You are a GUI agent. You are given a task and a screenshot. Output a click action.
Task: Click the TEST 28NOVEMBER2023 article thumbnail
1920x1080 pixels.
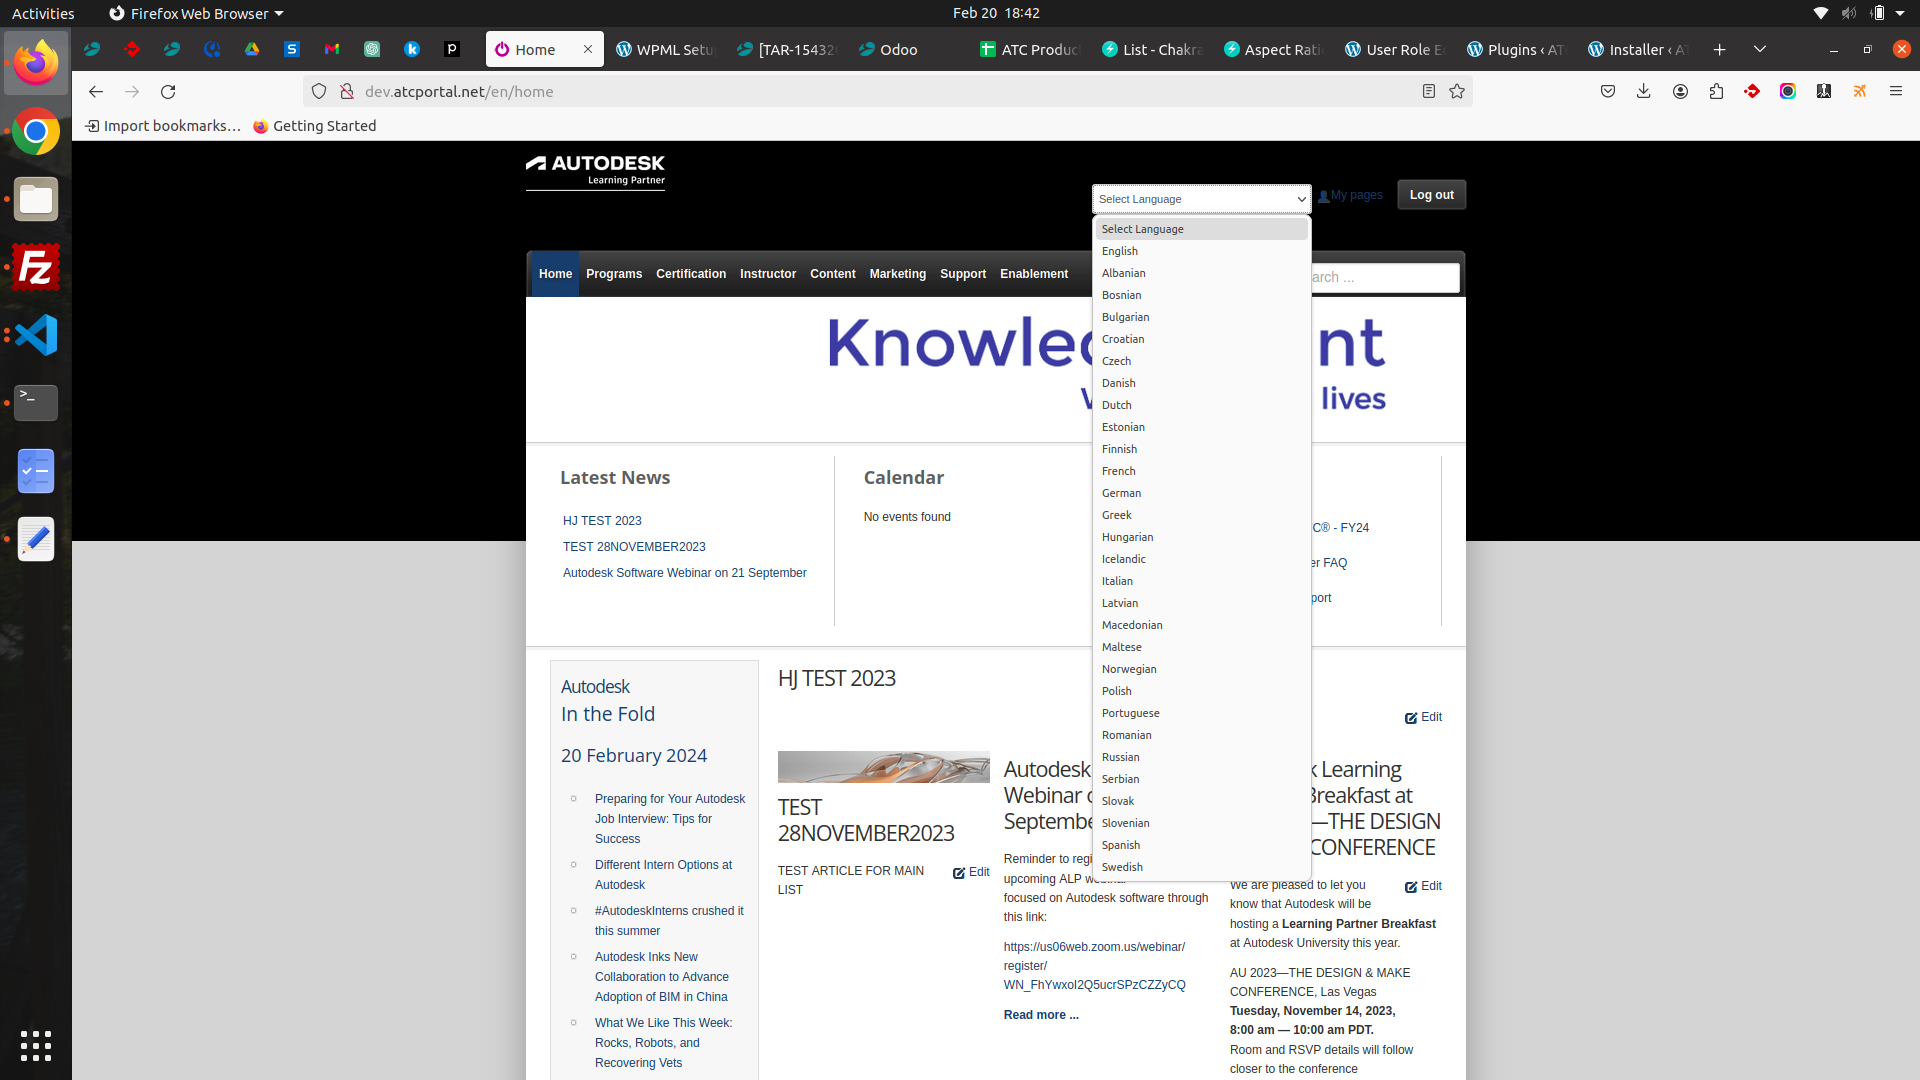click(x=884, y=767)
